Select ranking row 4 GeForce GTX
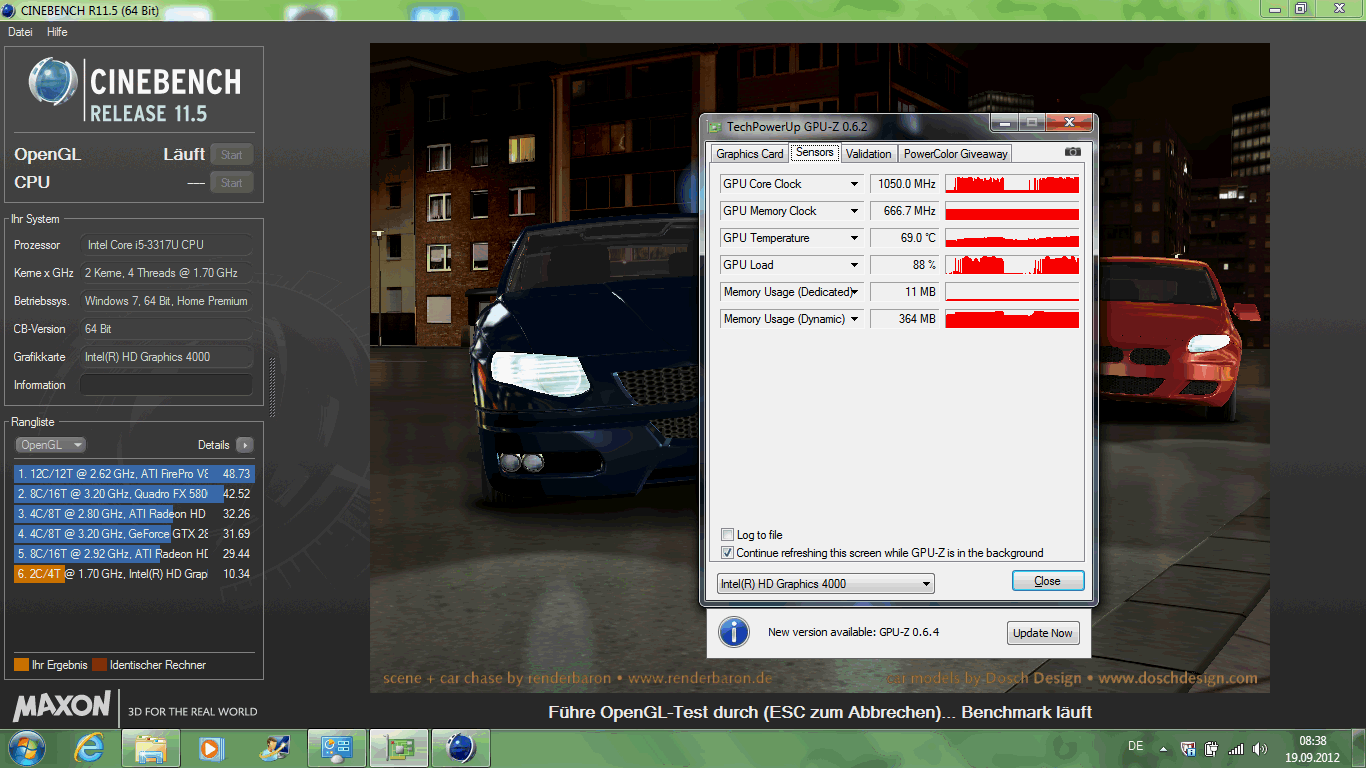Image resolution: width=1366 pixels, height=768 pixels. 134,534
